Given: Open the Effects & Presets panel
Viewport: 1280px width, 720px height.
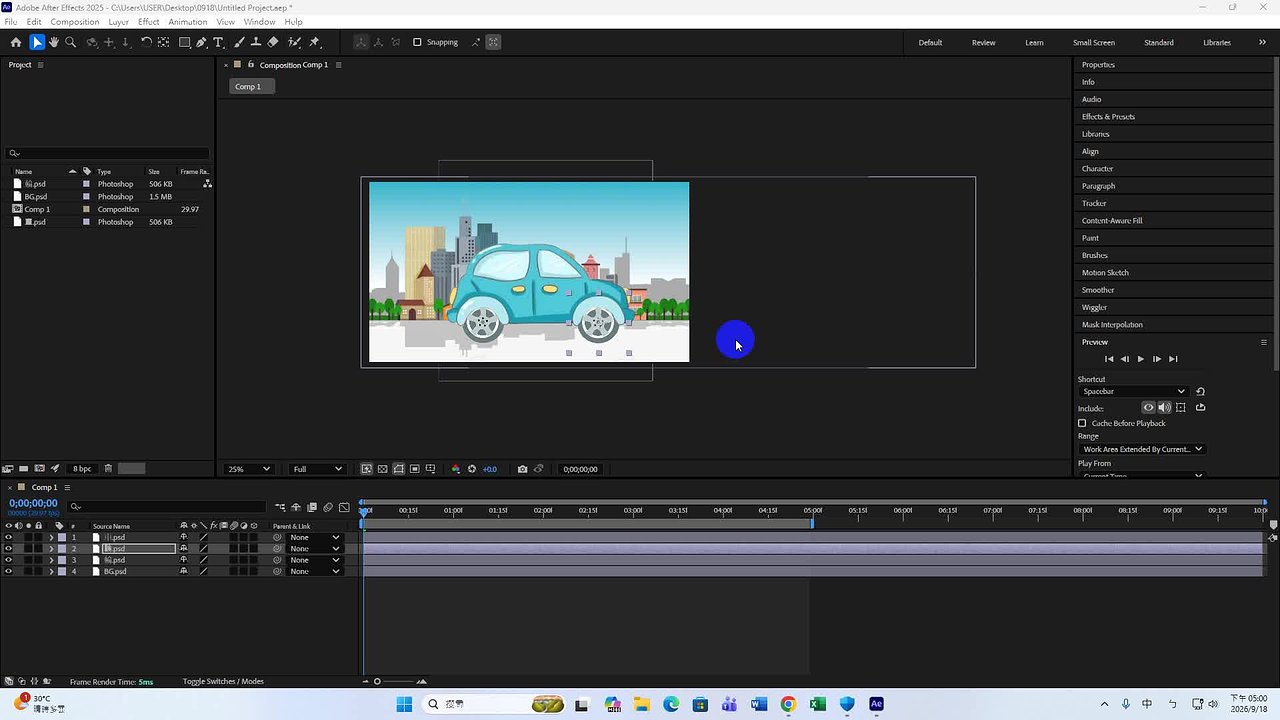Looking at the screenshot, I should point(1108,116).
